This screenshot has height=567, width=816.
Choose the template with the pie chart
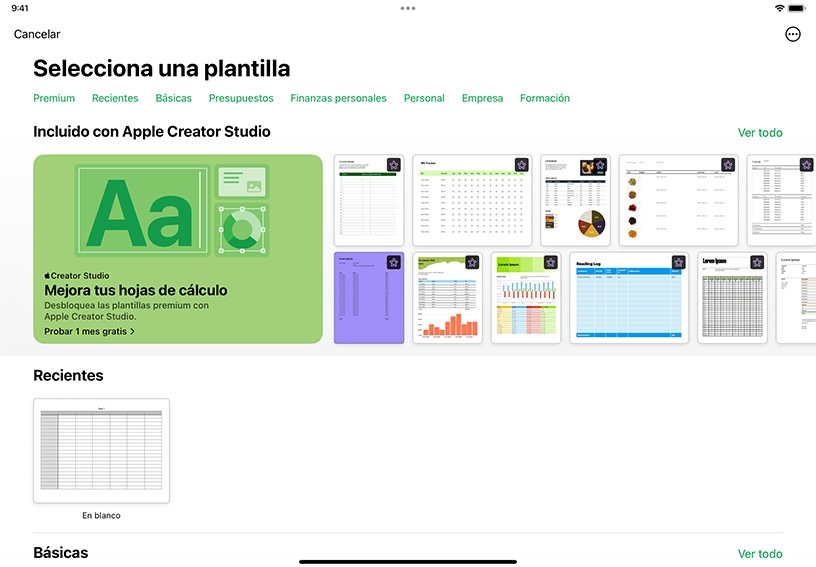[x=575, y=200]
